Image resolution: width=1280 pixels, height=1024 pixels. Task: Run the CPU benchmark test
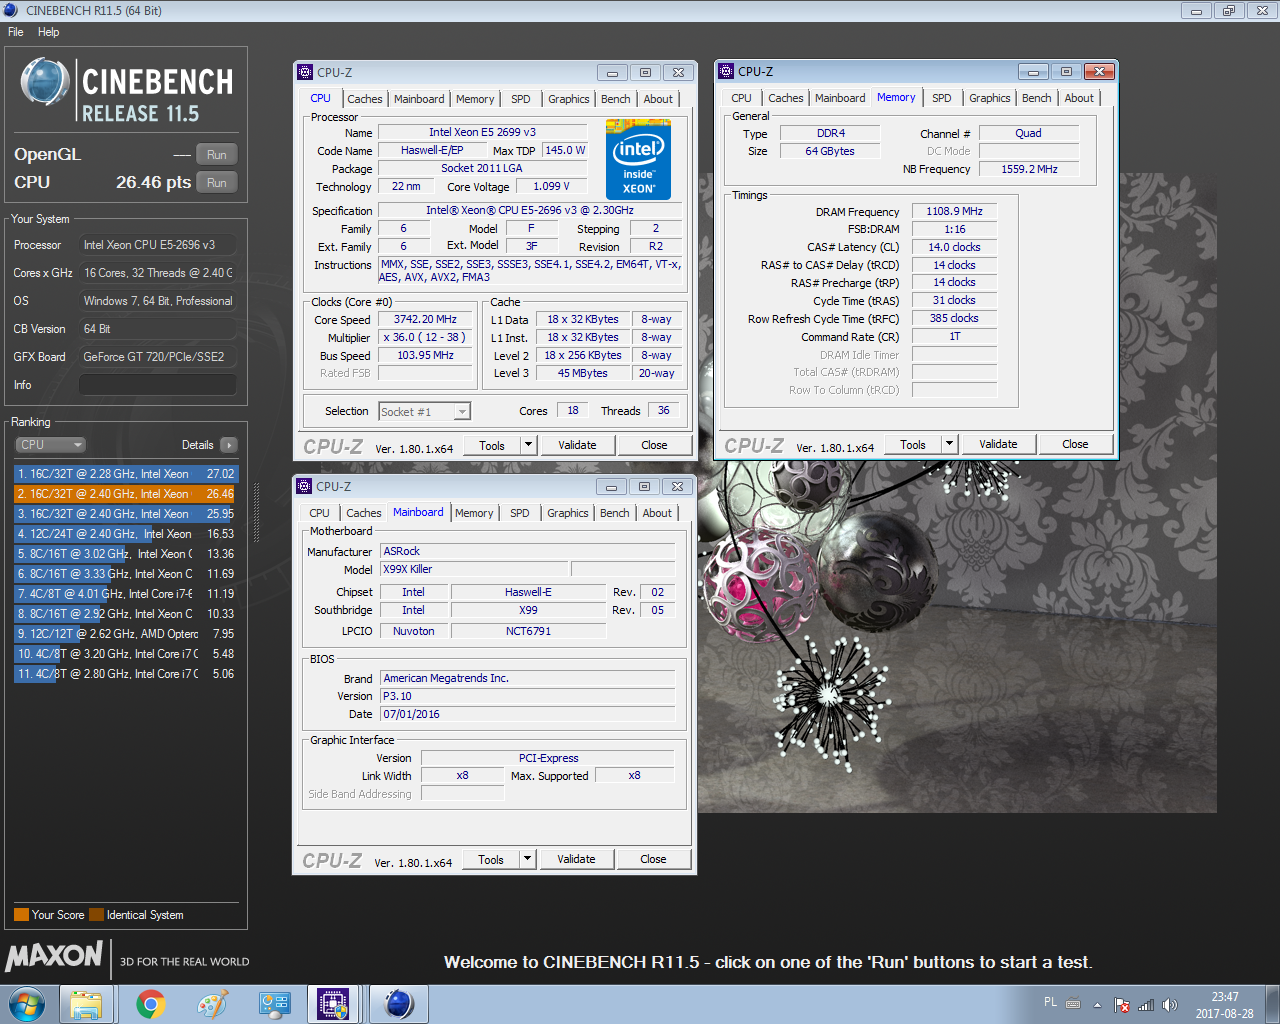[217, 183]
